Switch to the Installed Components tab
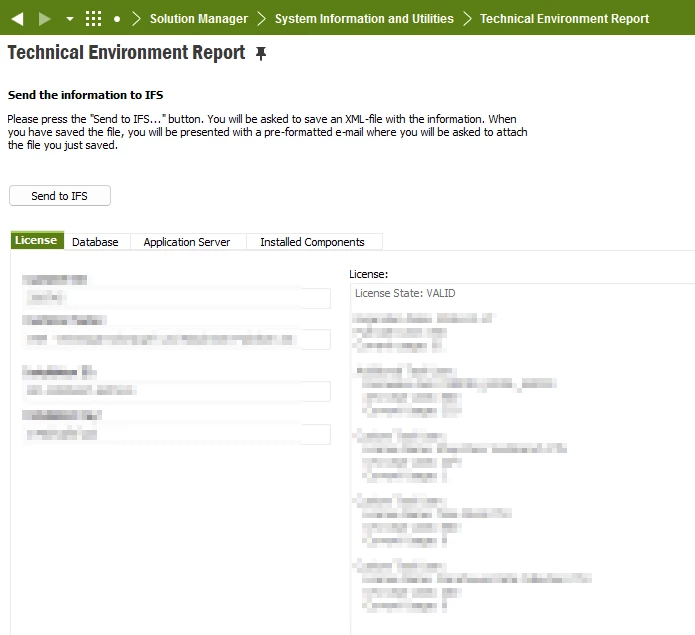Screen dimensions: 695x635 312,242
